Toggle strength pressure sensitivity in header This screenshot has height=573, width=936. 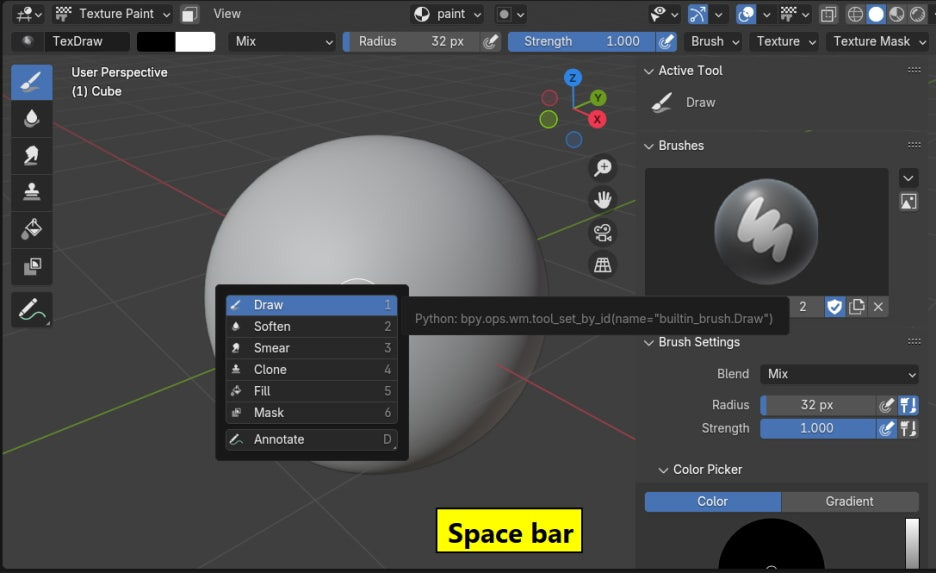[x=666, y=41]
